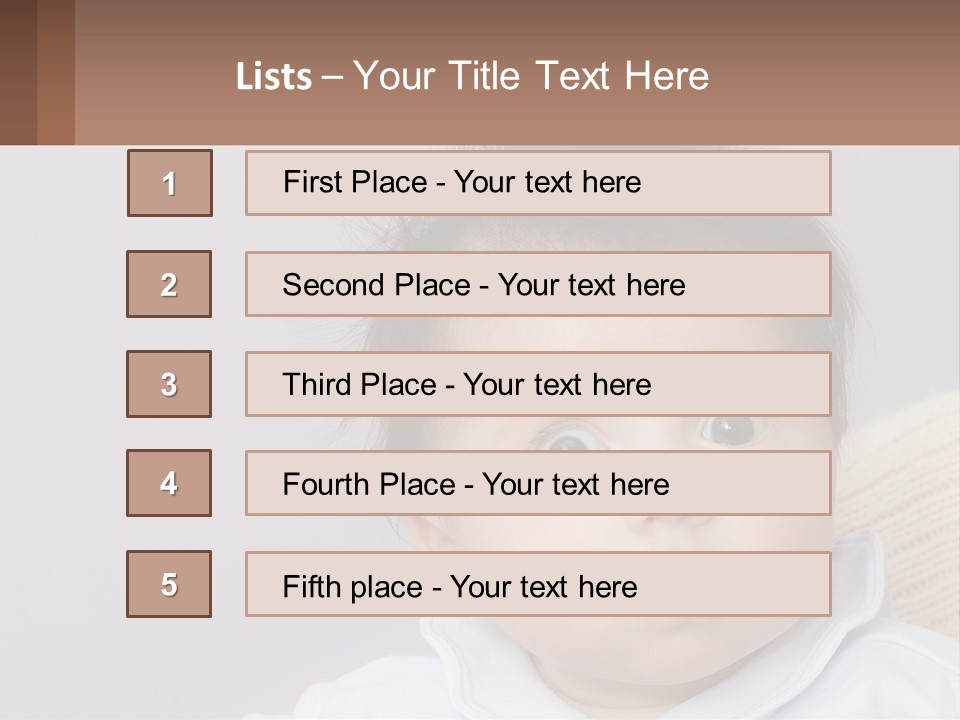Select the "Second Place - Your text here" box

(x=538, y=284)
